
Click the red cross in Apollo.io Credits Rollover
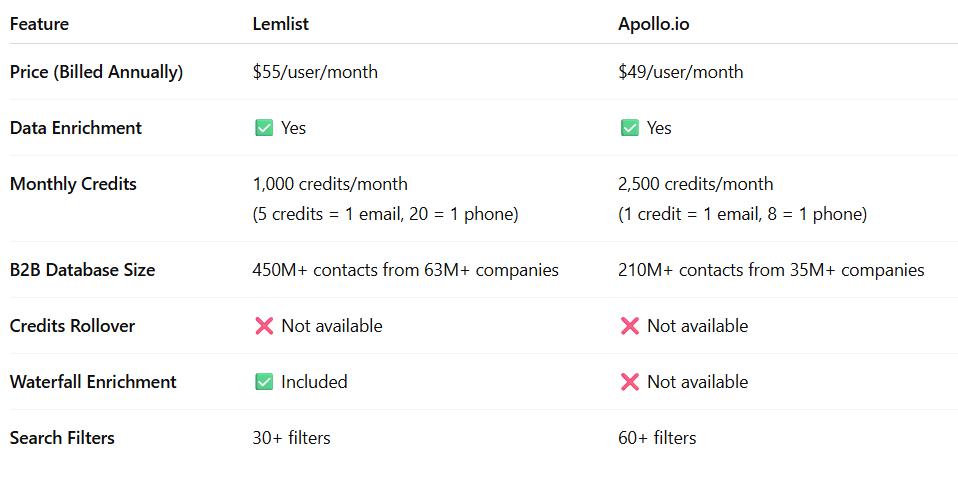630,325
